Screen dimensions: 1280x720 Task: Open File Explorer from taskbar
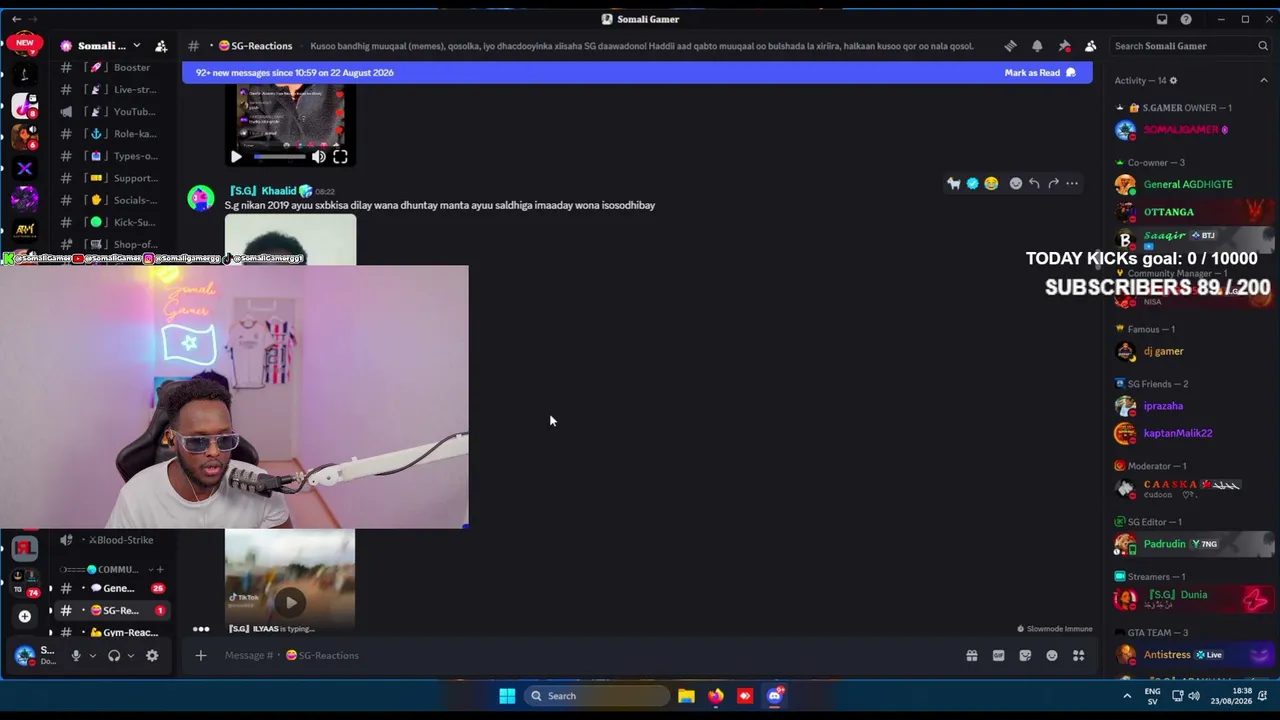click(x=686, y=696)
